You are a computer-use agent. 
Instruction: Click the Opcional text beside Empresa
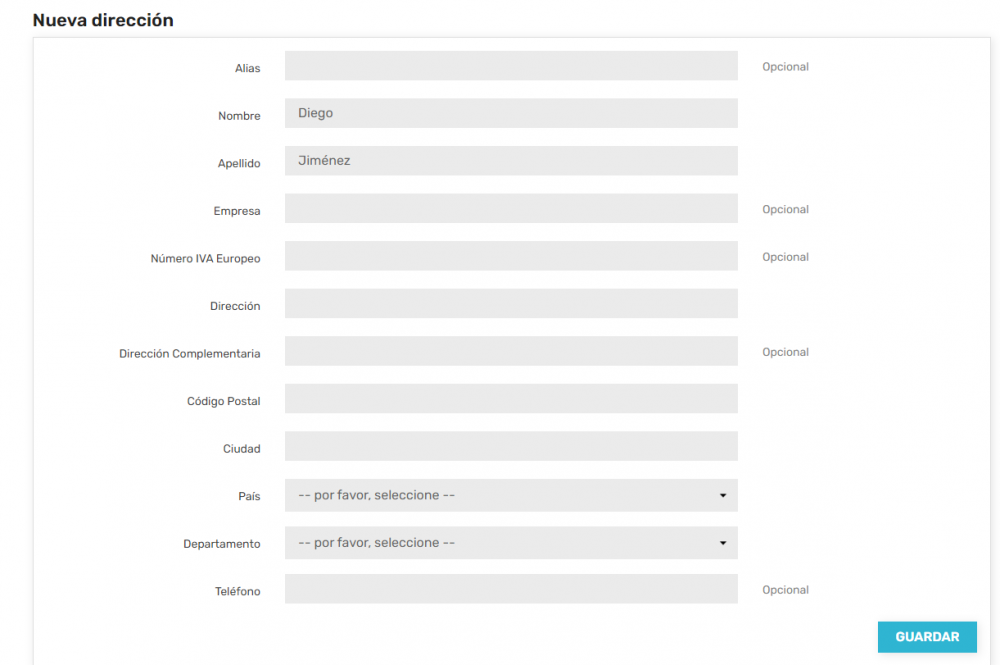(785, 209)
